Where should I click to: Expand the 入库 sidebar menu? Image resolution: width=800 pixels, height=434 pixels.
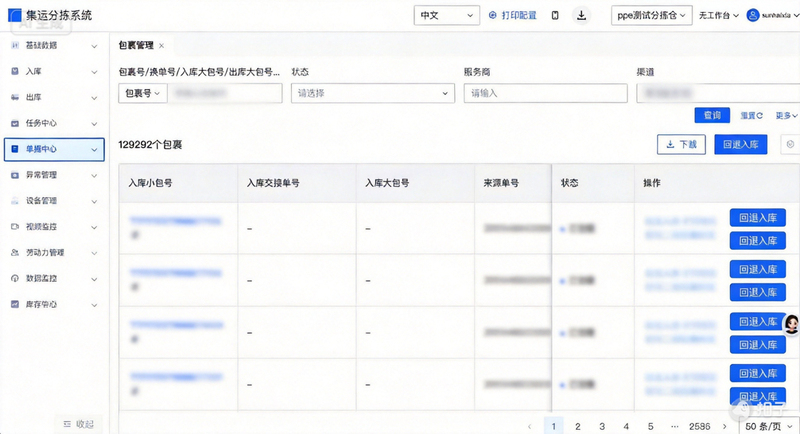[54, 71]
